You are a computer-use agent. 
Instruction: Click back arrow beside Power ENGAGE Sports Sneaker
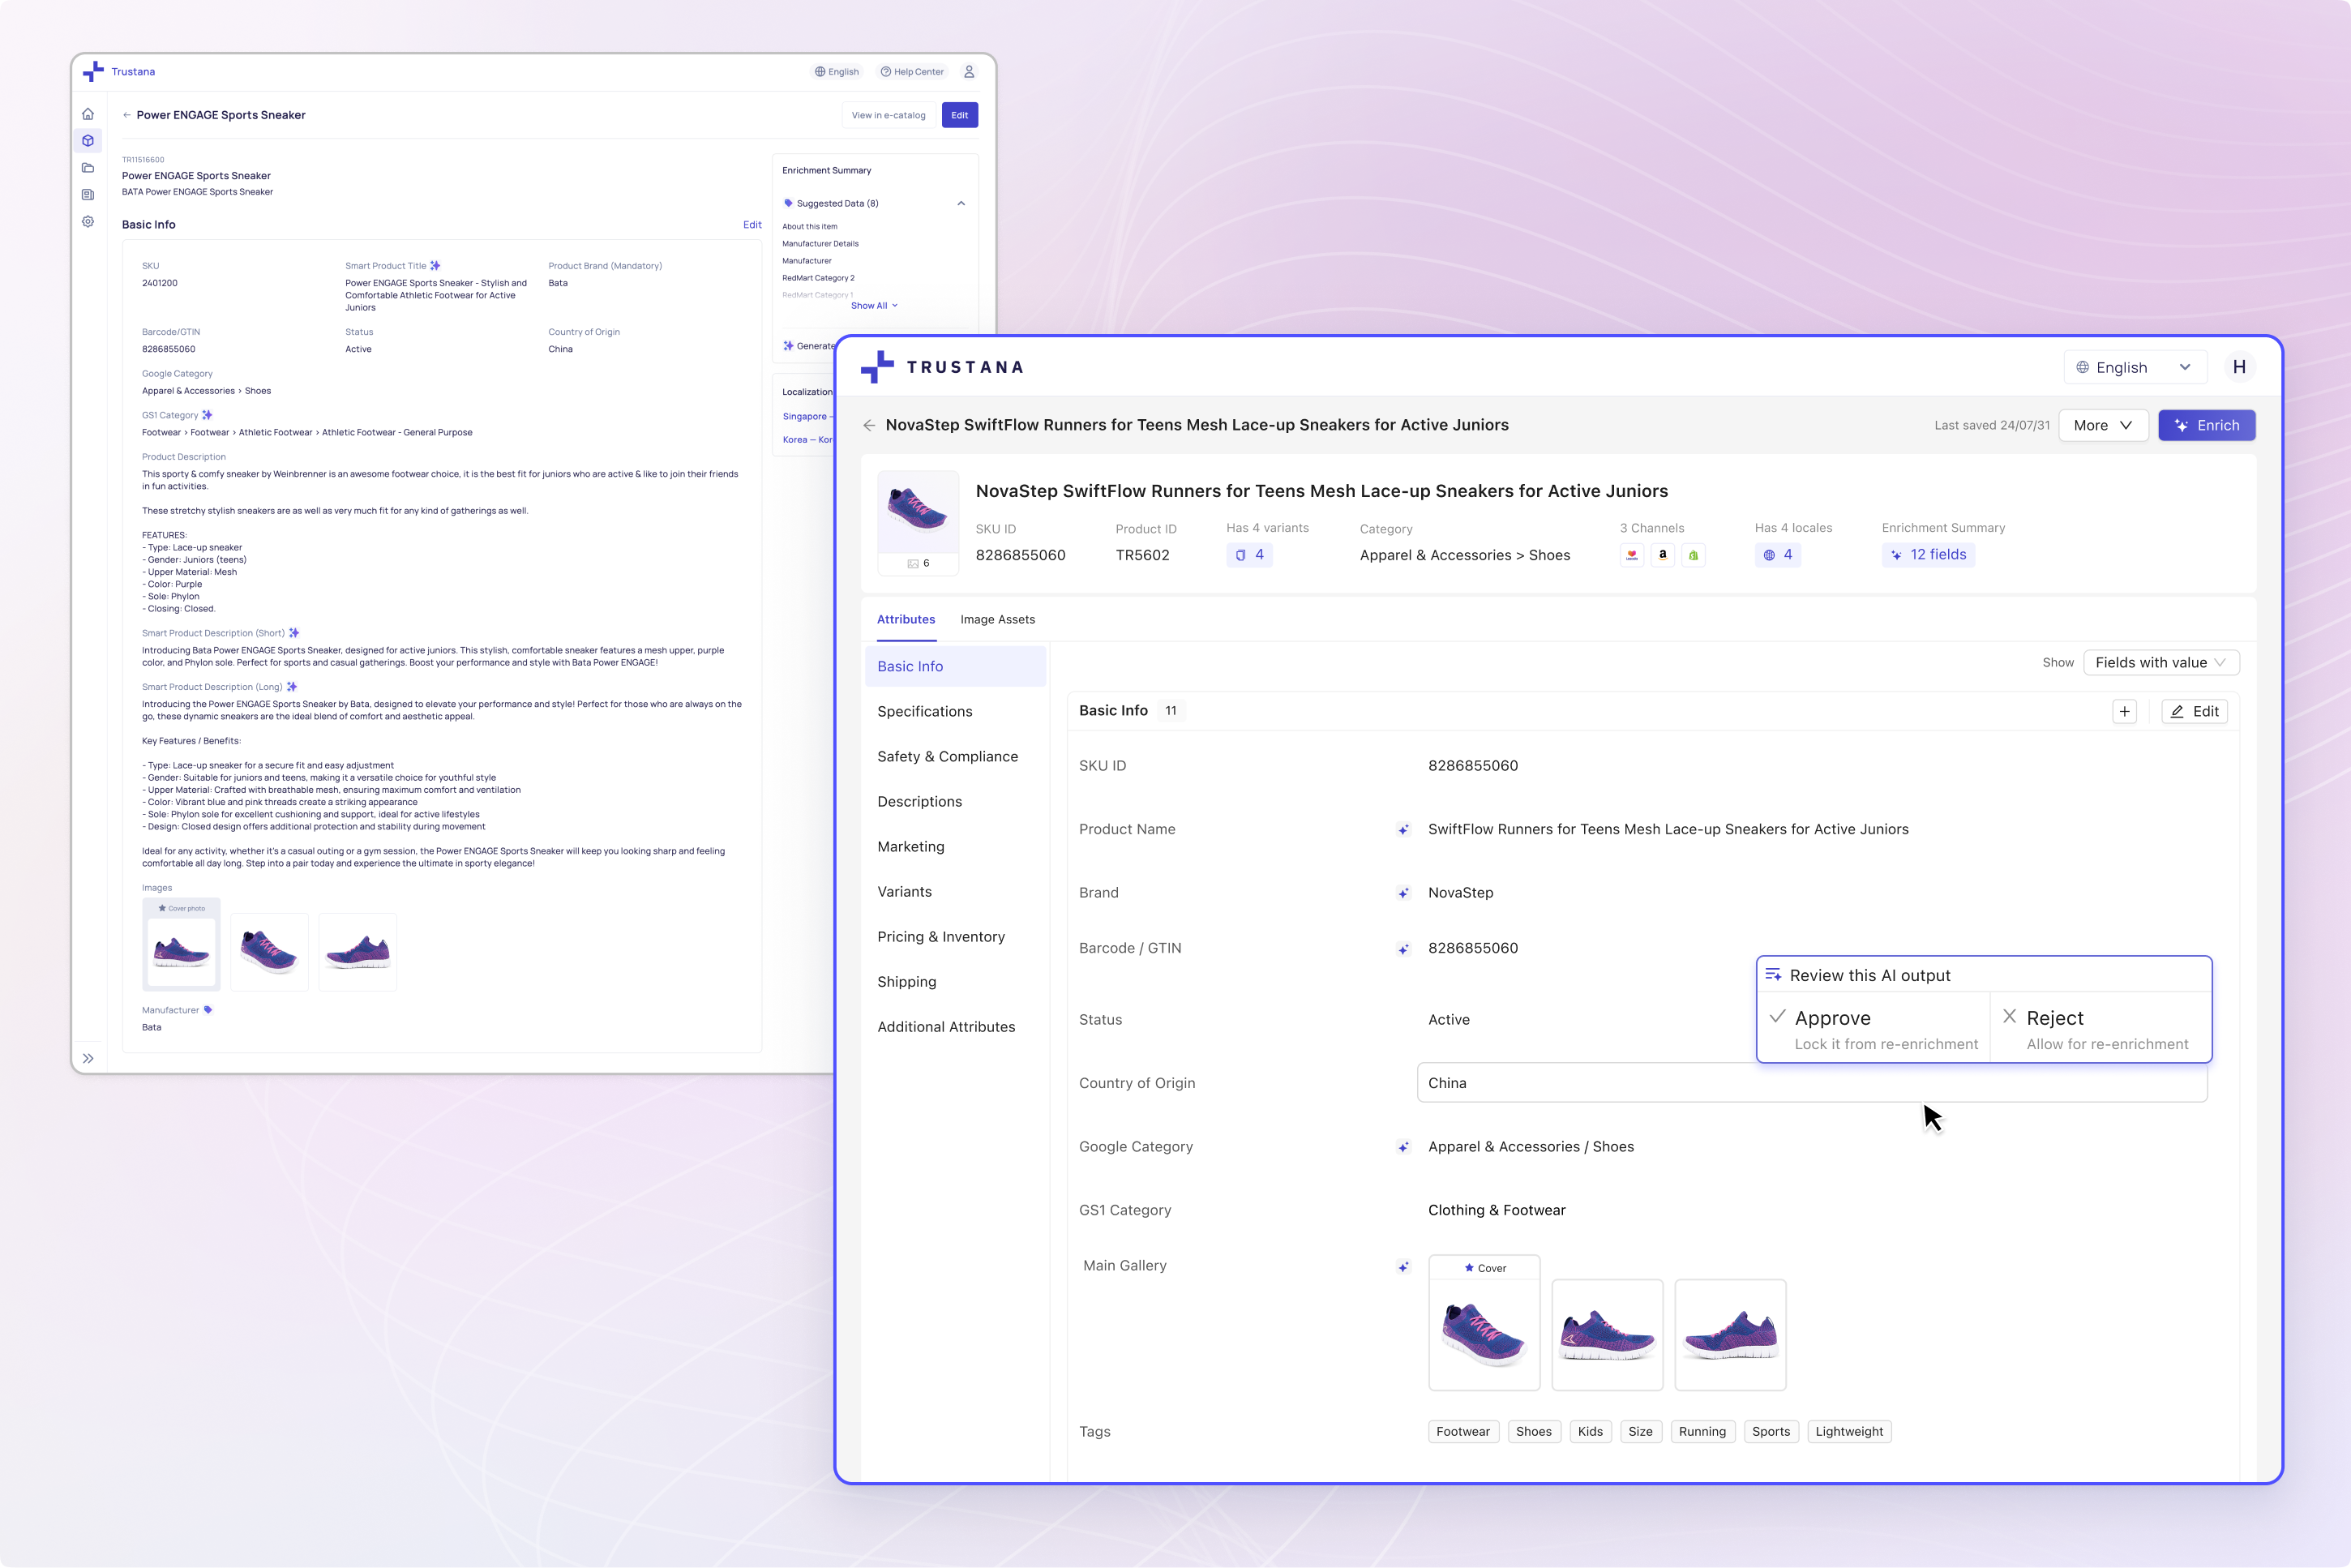127,115
